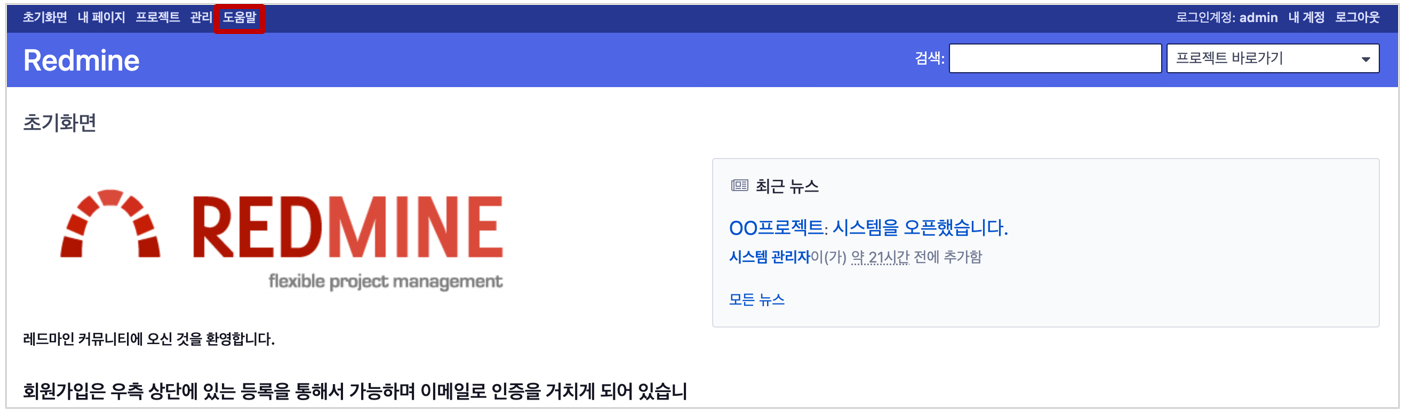Viewport: 1405px width, 413px height.
Task: Open 내 페이지 from the top menu
Action: click(x=102, y=17)
